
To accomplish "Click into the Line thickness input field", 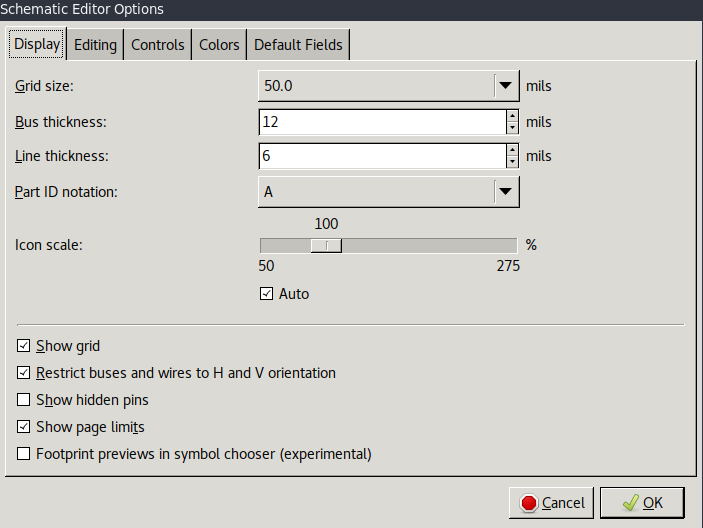I will [380, 156].
